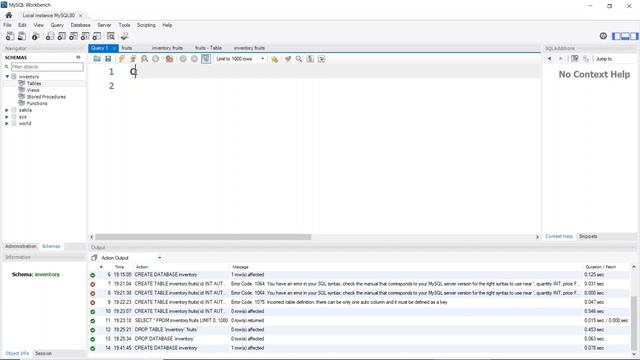The width and height of the screenshot is (640, 360).
Task: Open the Query menu
Action: click(57, 25)
